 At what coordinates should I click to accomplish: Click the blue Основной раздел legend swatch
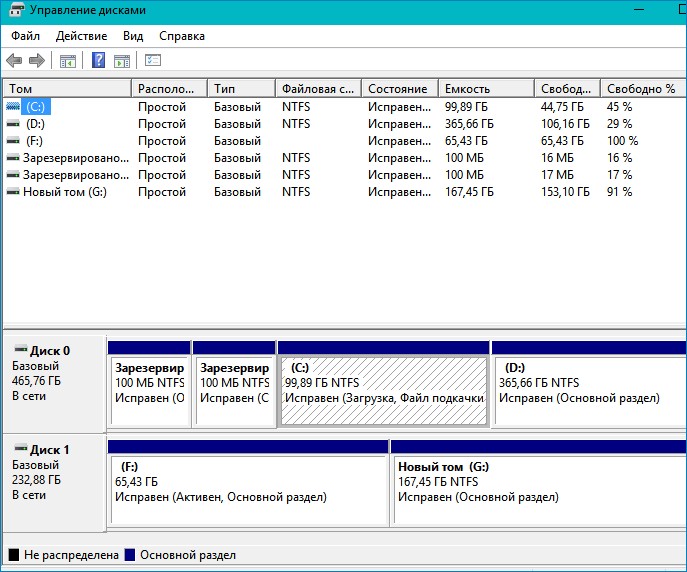(130, 555)
